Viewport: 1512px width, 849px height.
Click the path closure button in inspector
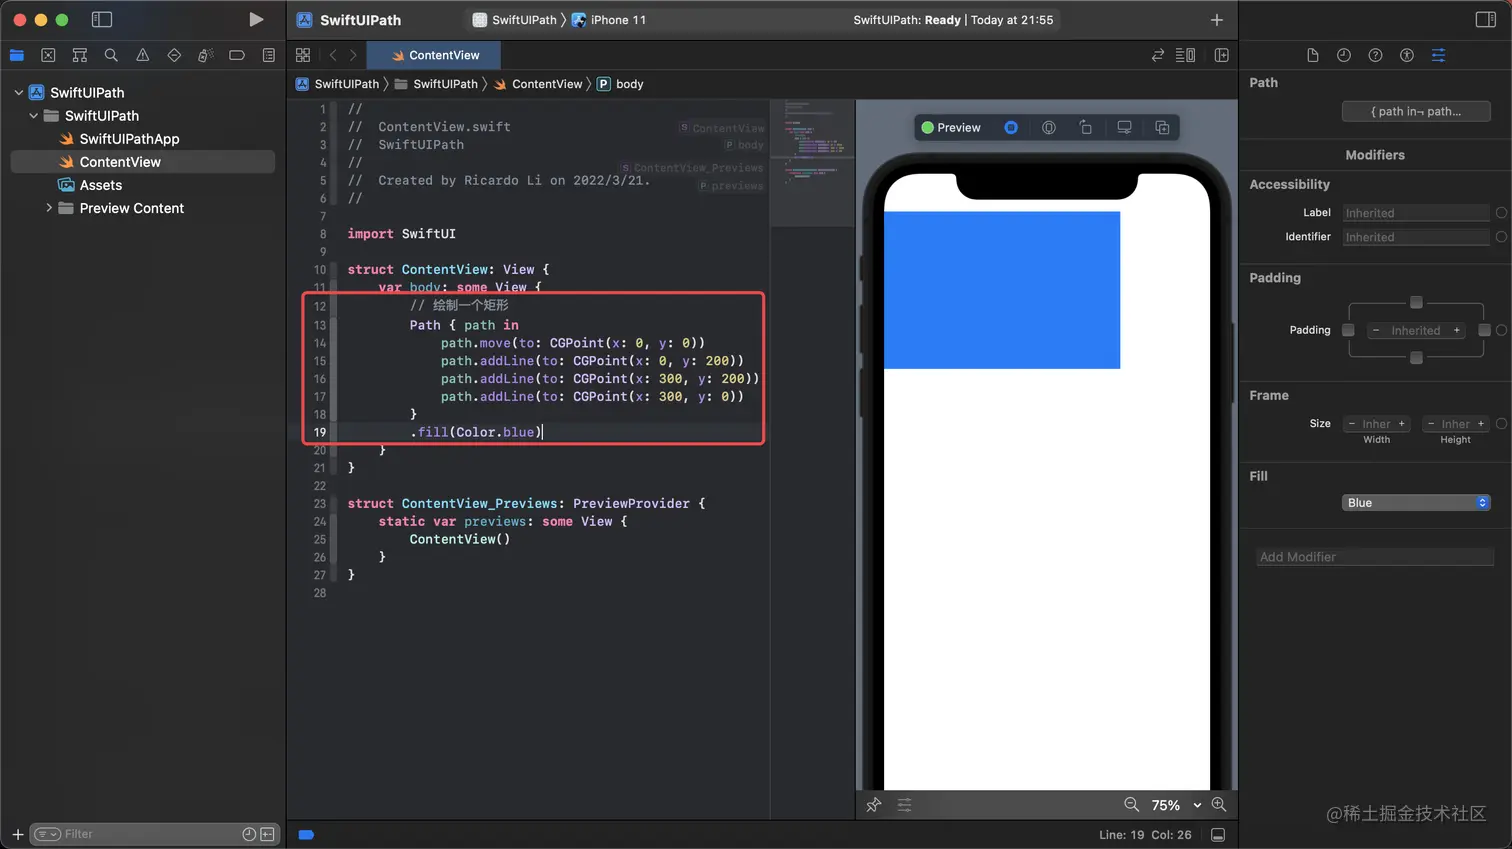point(1416,111)
